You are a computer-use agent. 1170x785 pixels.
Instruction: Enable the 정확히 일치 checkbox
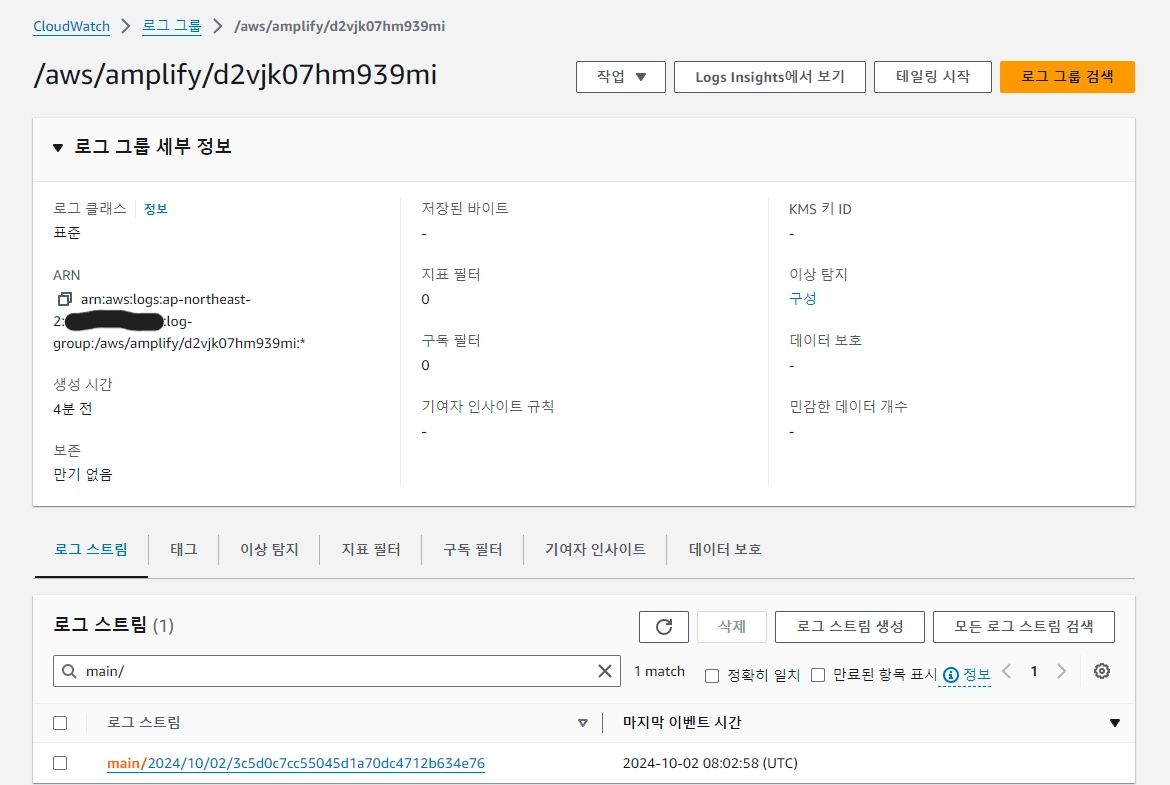[711, 674]
